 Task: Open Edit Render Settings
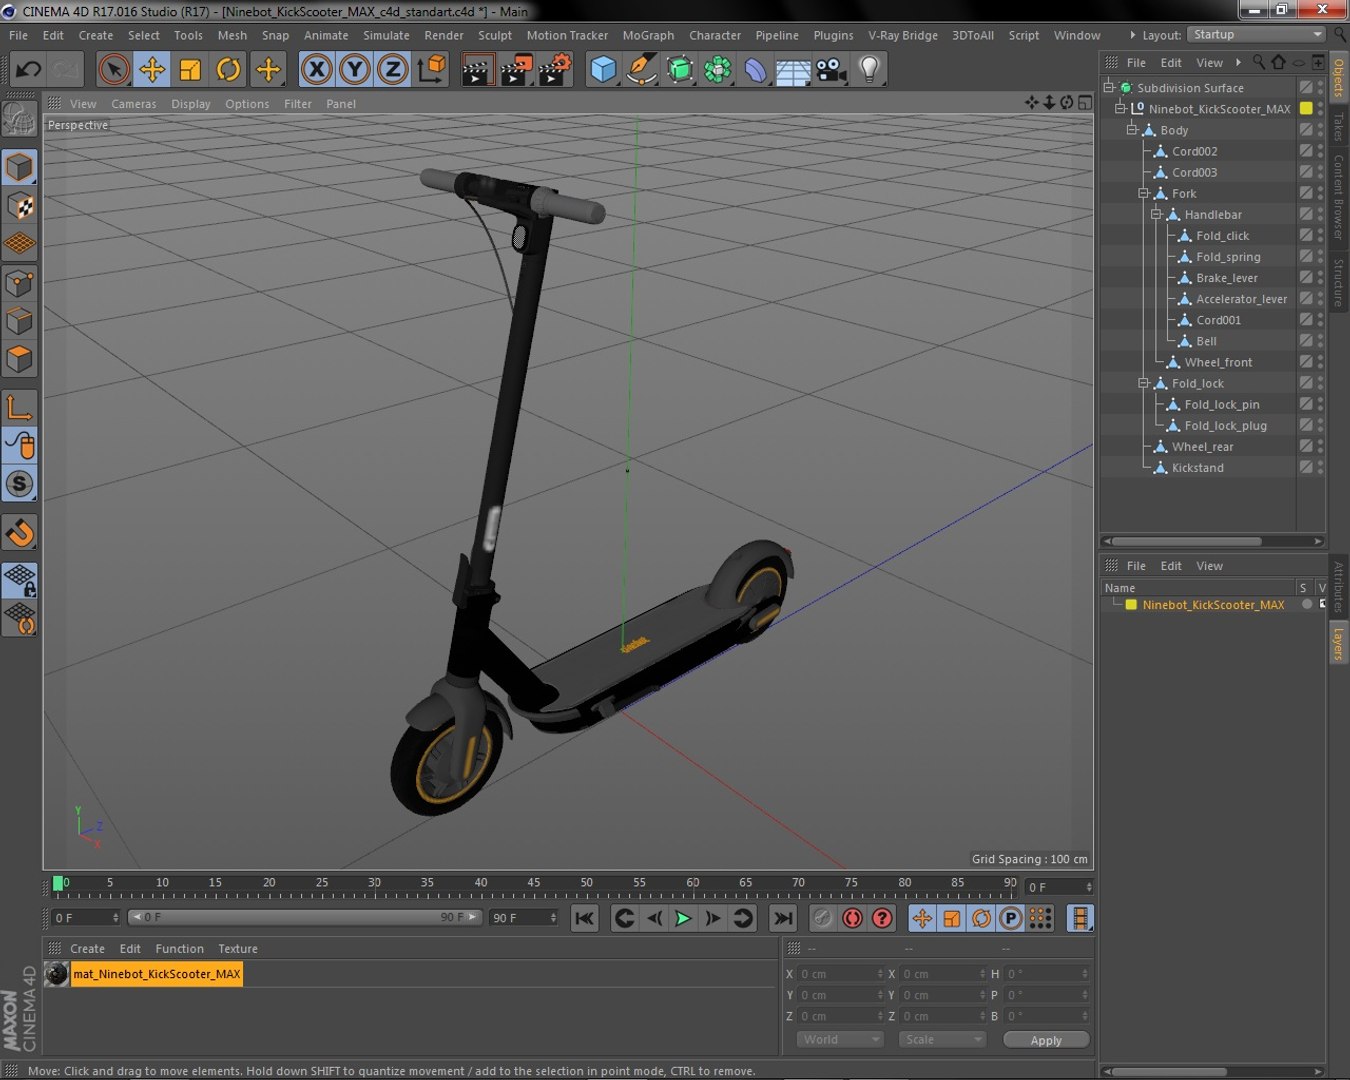tap(554, 69)
